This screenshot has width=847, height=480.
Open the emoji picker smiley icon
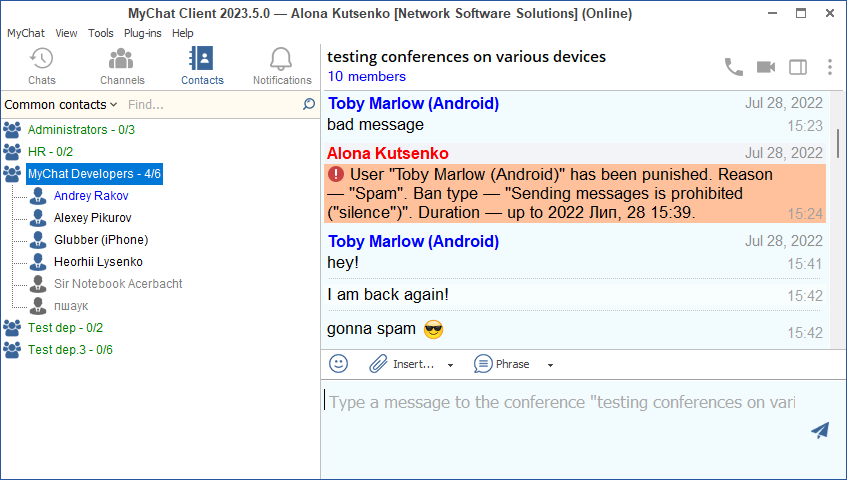pos(339,364)
